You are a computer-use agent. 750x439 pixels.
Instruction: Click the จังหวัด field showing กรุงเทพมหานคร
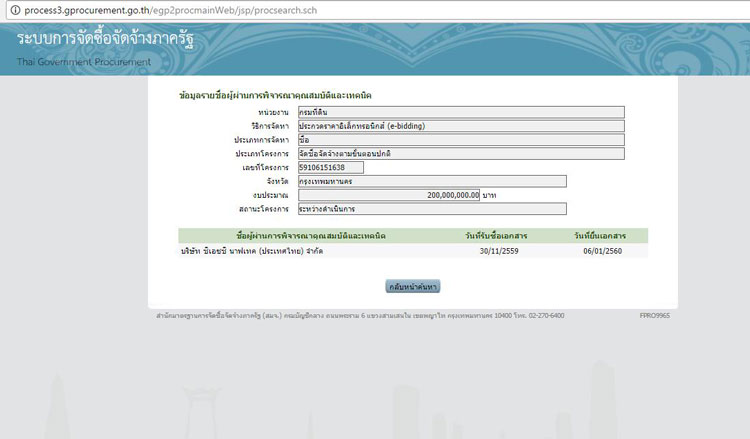431,181
